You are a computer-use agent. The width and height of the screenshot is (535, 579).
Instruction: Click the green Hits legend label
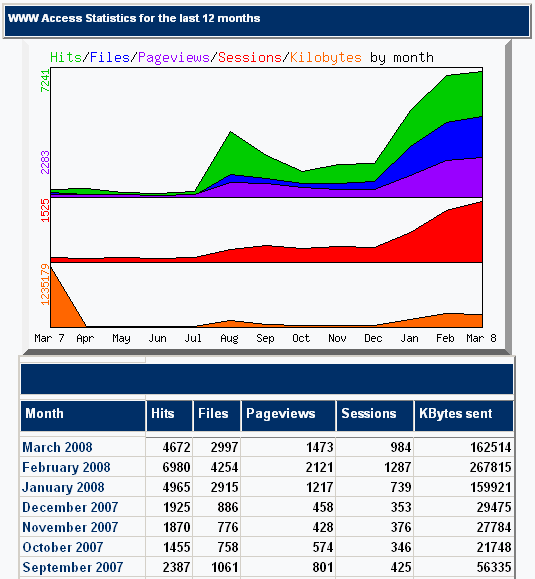[x=66, y=58]
